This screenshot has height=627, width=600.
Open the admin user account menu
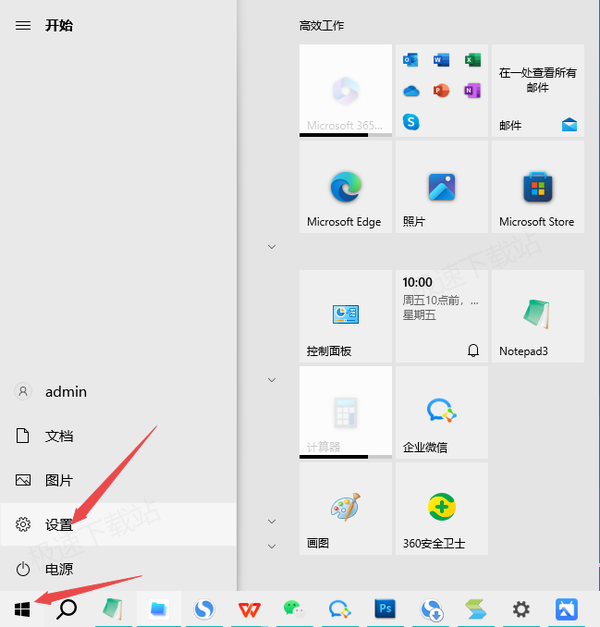click(118, 391)
